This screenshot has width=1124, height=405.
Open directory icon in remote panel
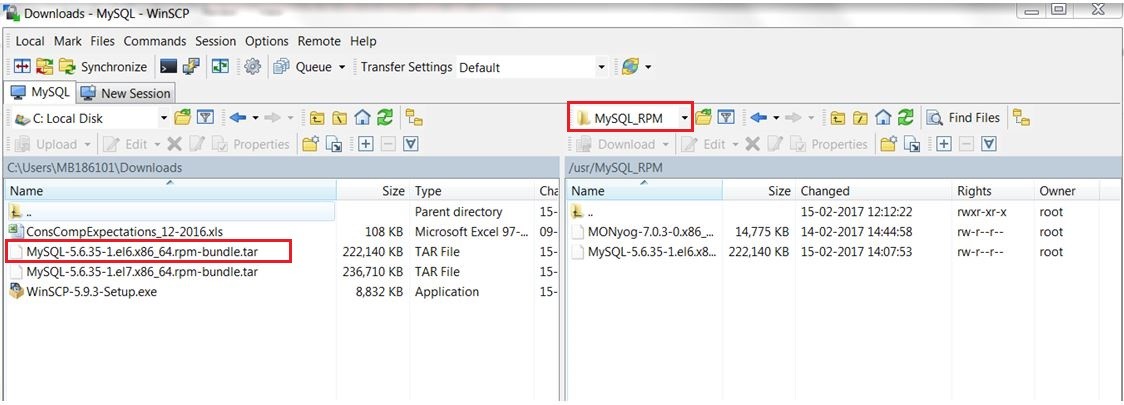click(x=703, y=118)
